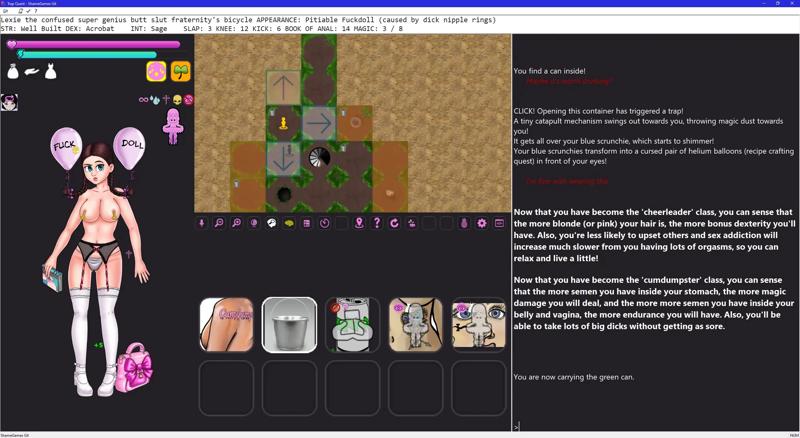Click the second magnifier zoom icon

point(236,223)
